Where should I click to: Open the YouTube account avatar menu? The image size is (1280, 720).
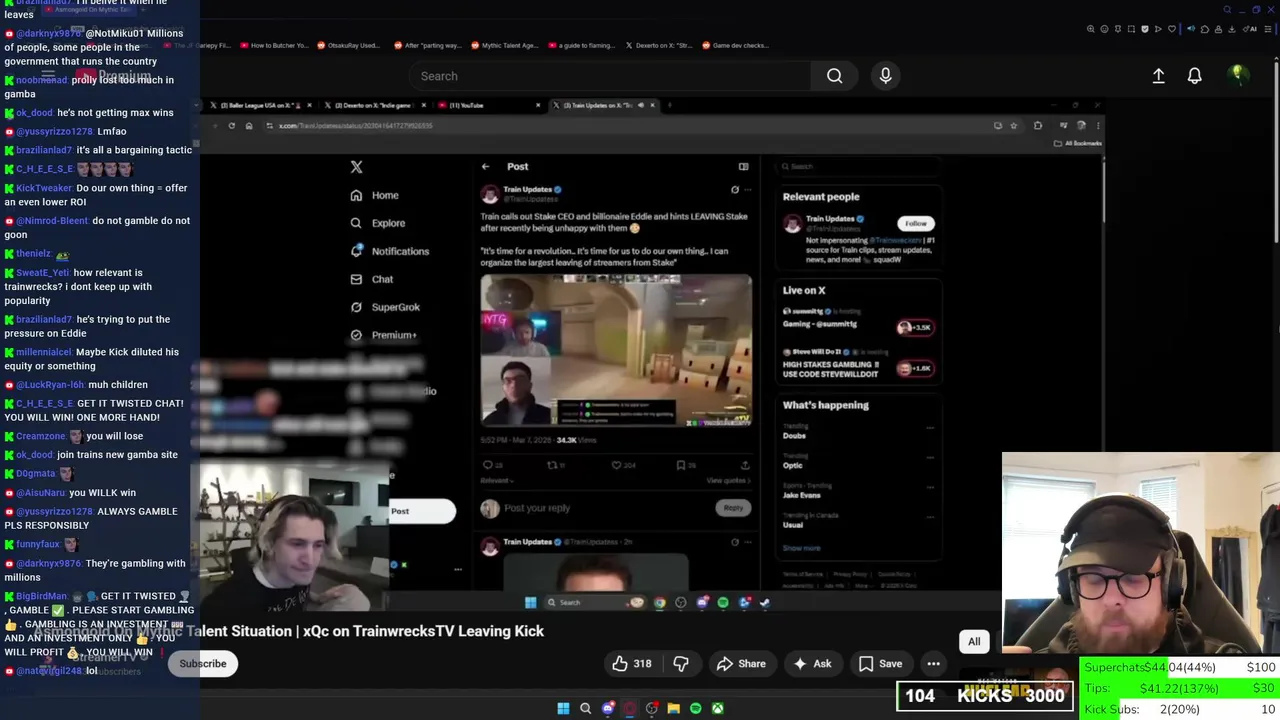click(1237, 75)
